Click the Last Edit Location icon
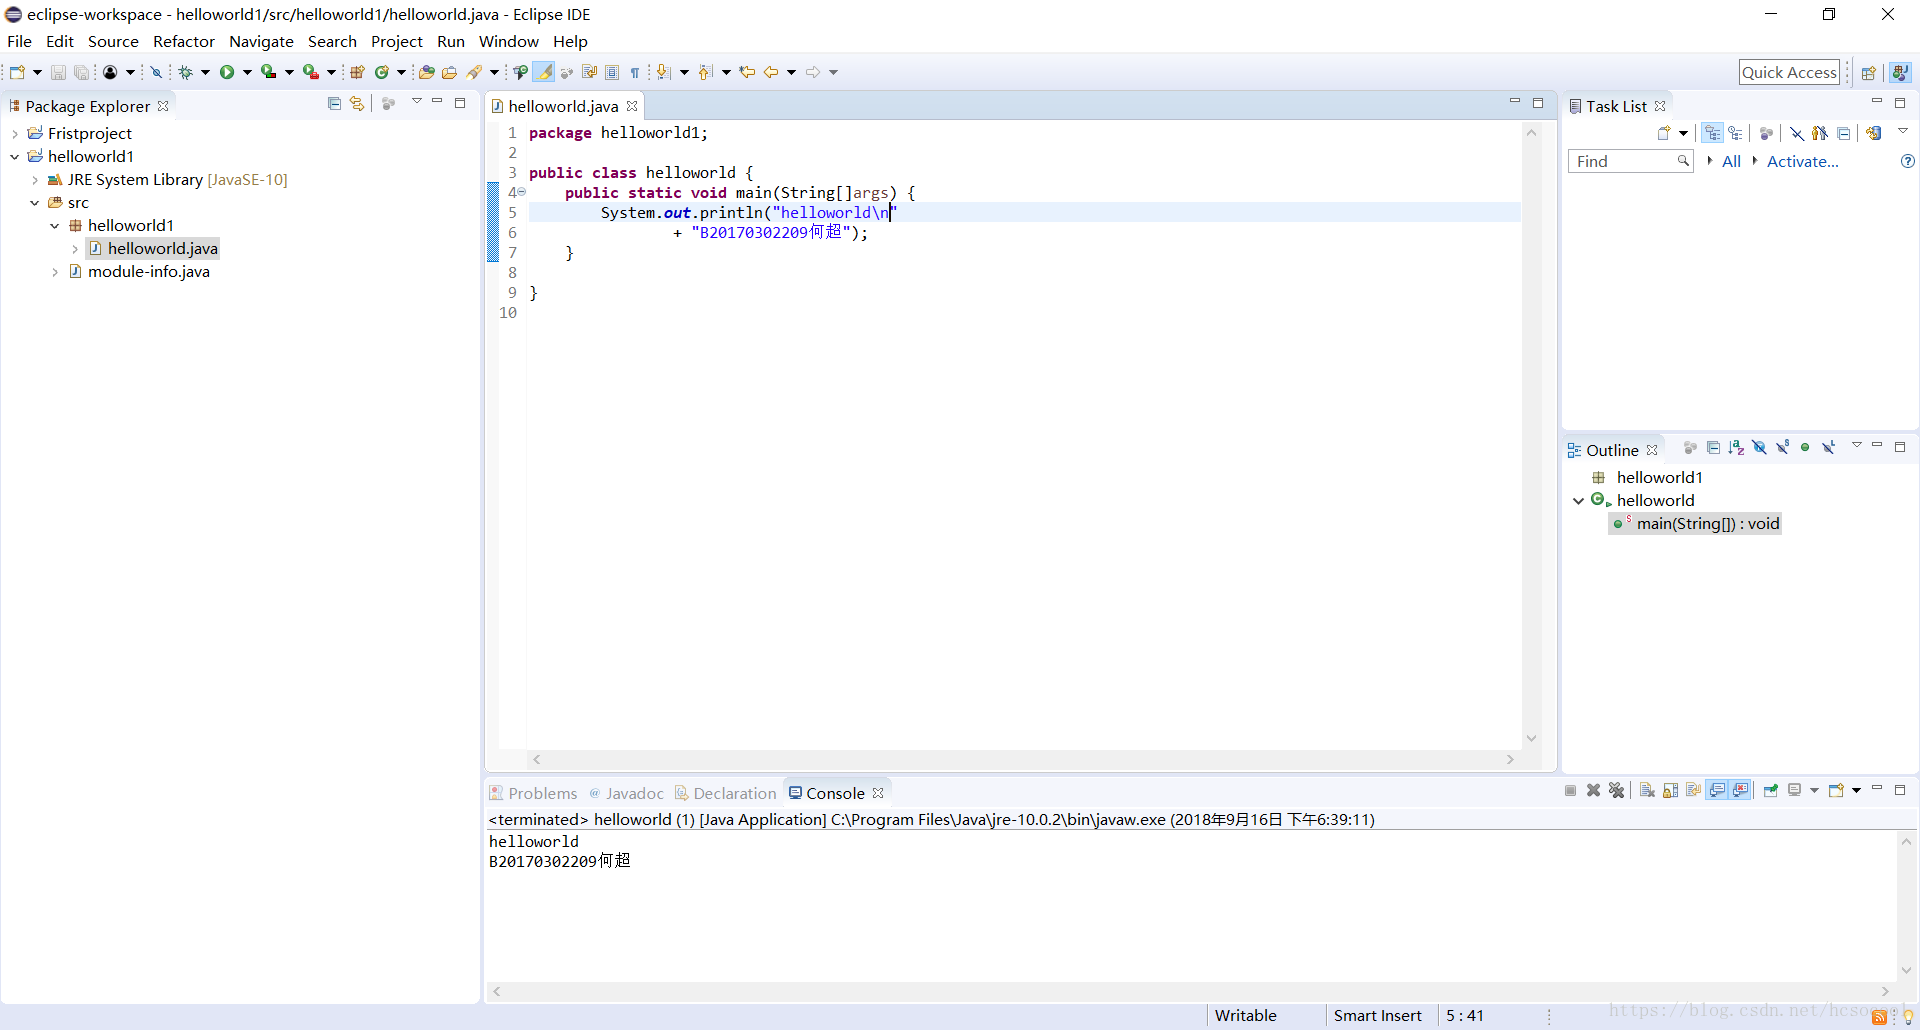The height and width of the screenshot is (1030, 1920). pyautogui.click(x=747, y=72)
